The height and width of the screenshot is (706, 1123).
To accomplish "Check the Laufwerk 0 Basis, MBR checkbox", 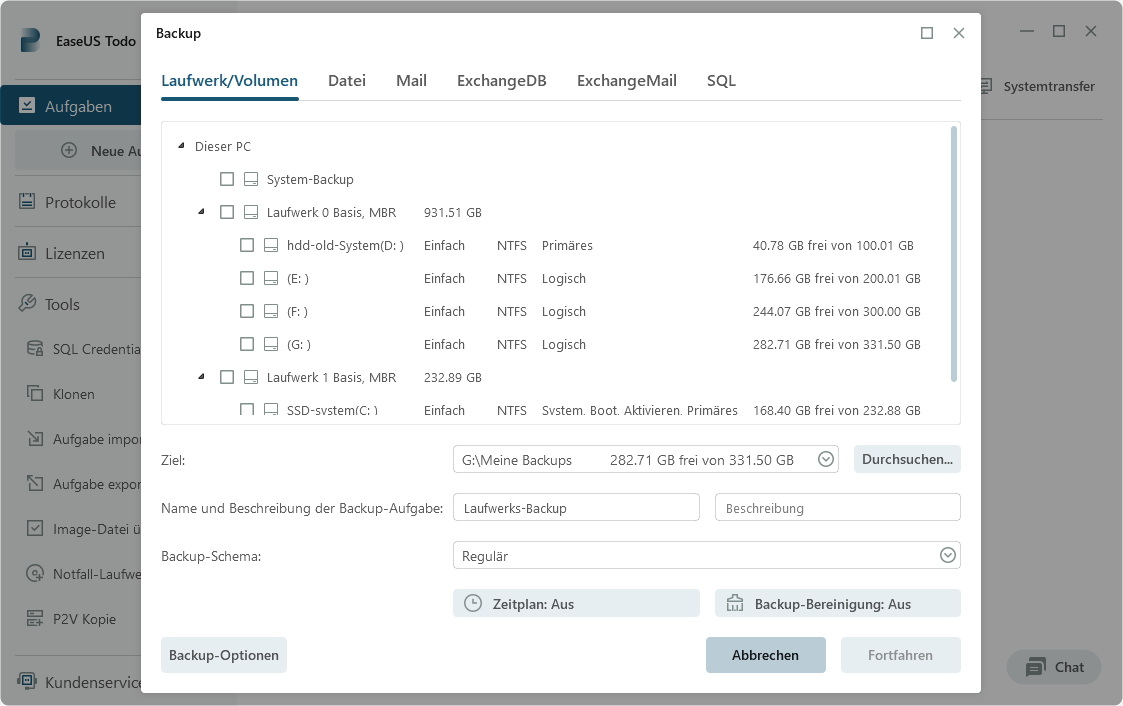I will (227, 212).
